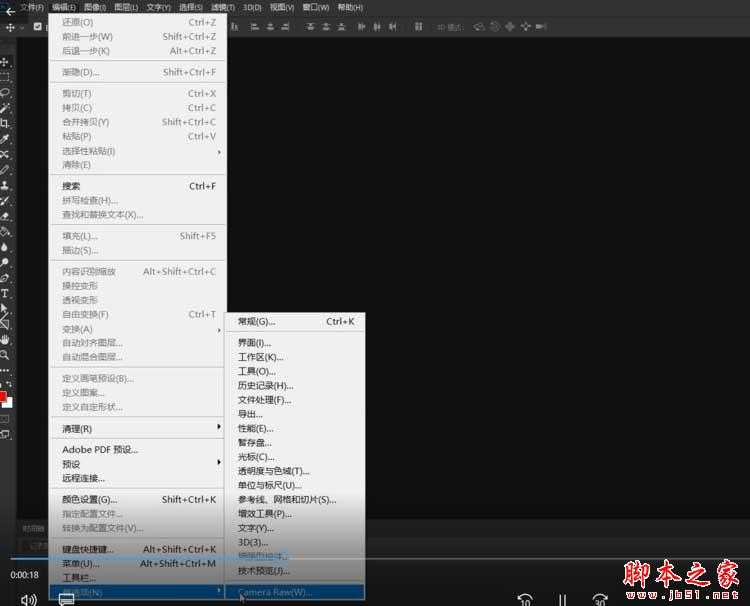
Task: Click the red foreground color swatch
Action: [x=3, y=397]
